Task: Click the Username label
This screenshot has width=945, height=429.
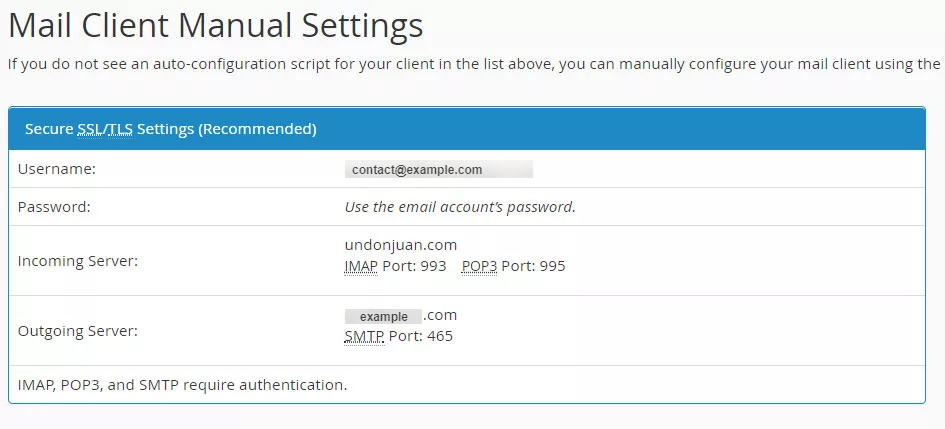Action: [x=57, y=169]
